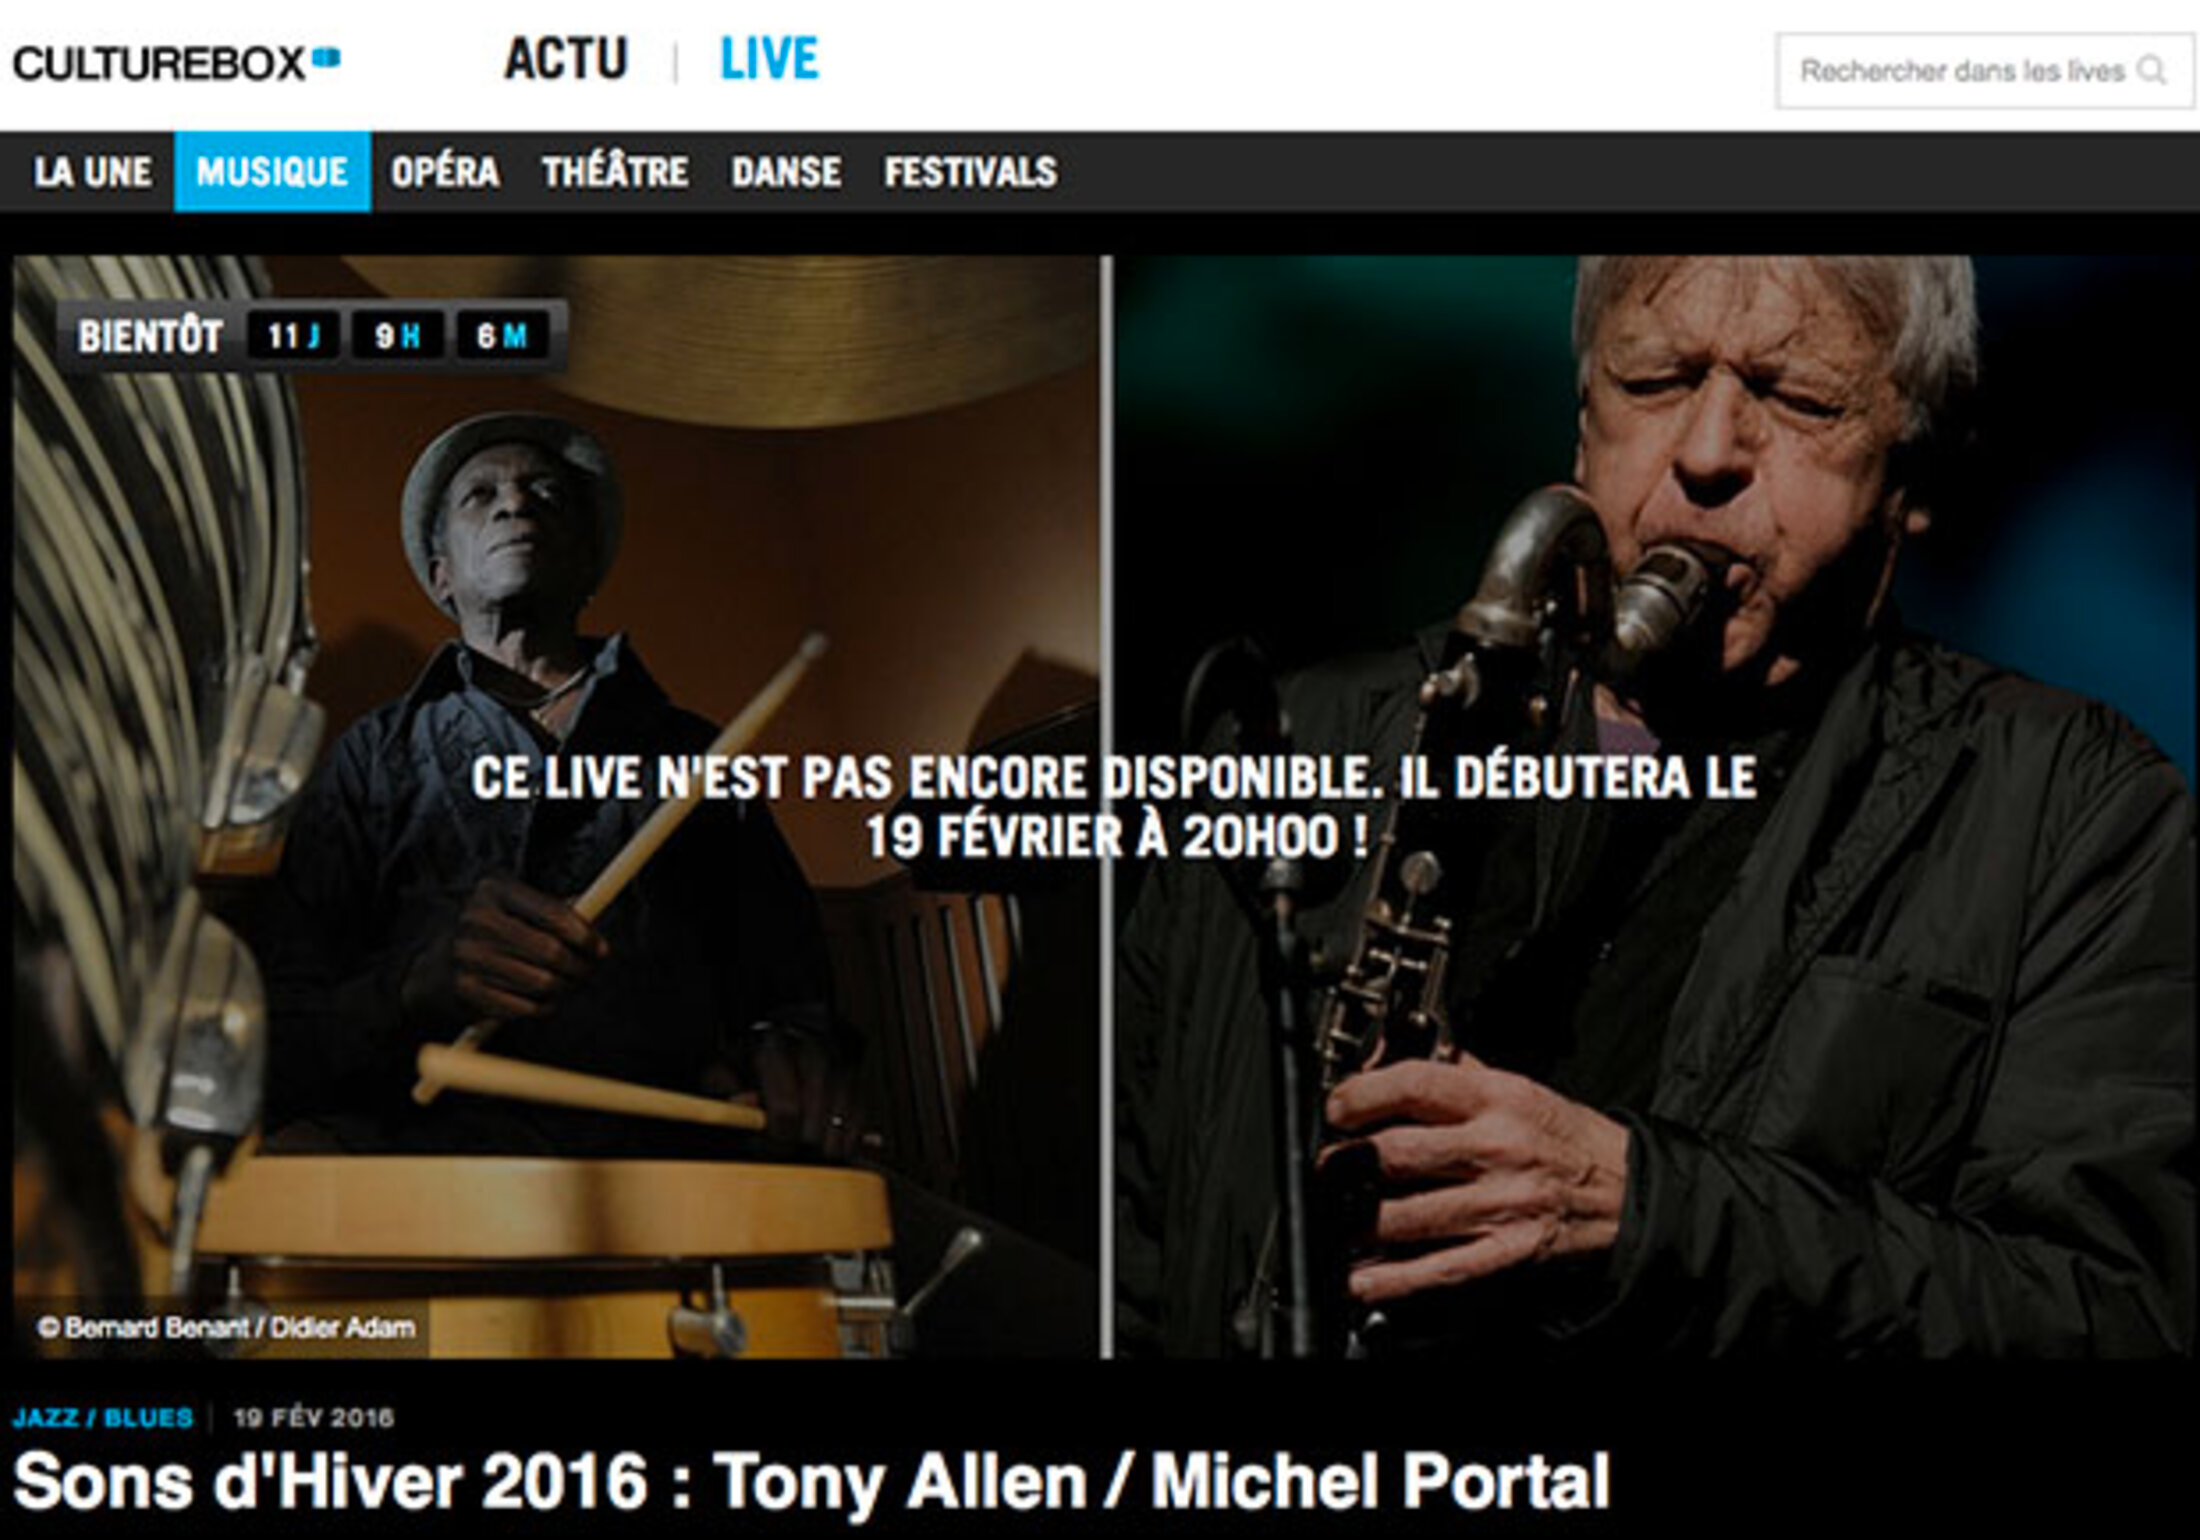Select the LA UNE tab

pos(92,172)
